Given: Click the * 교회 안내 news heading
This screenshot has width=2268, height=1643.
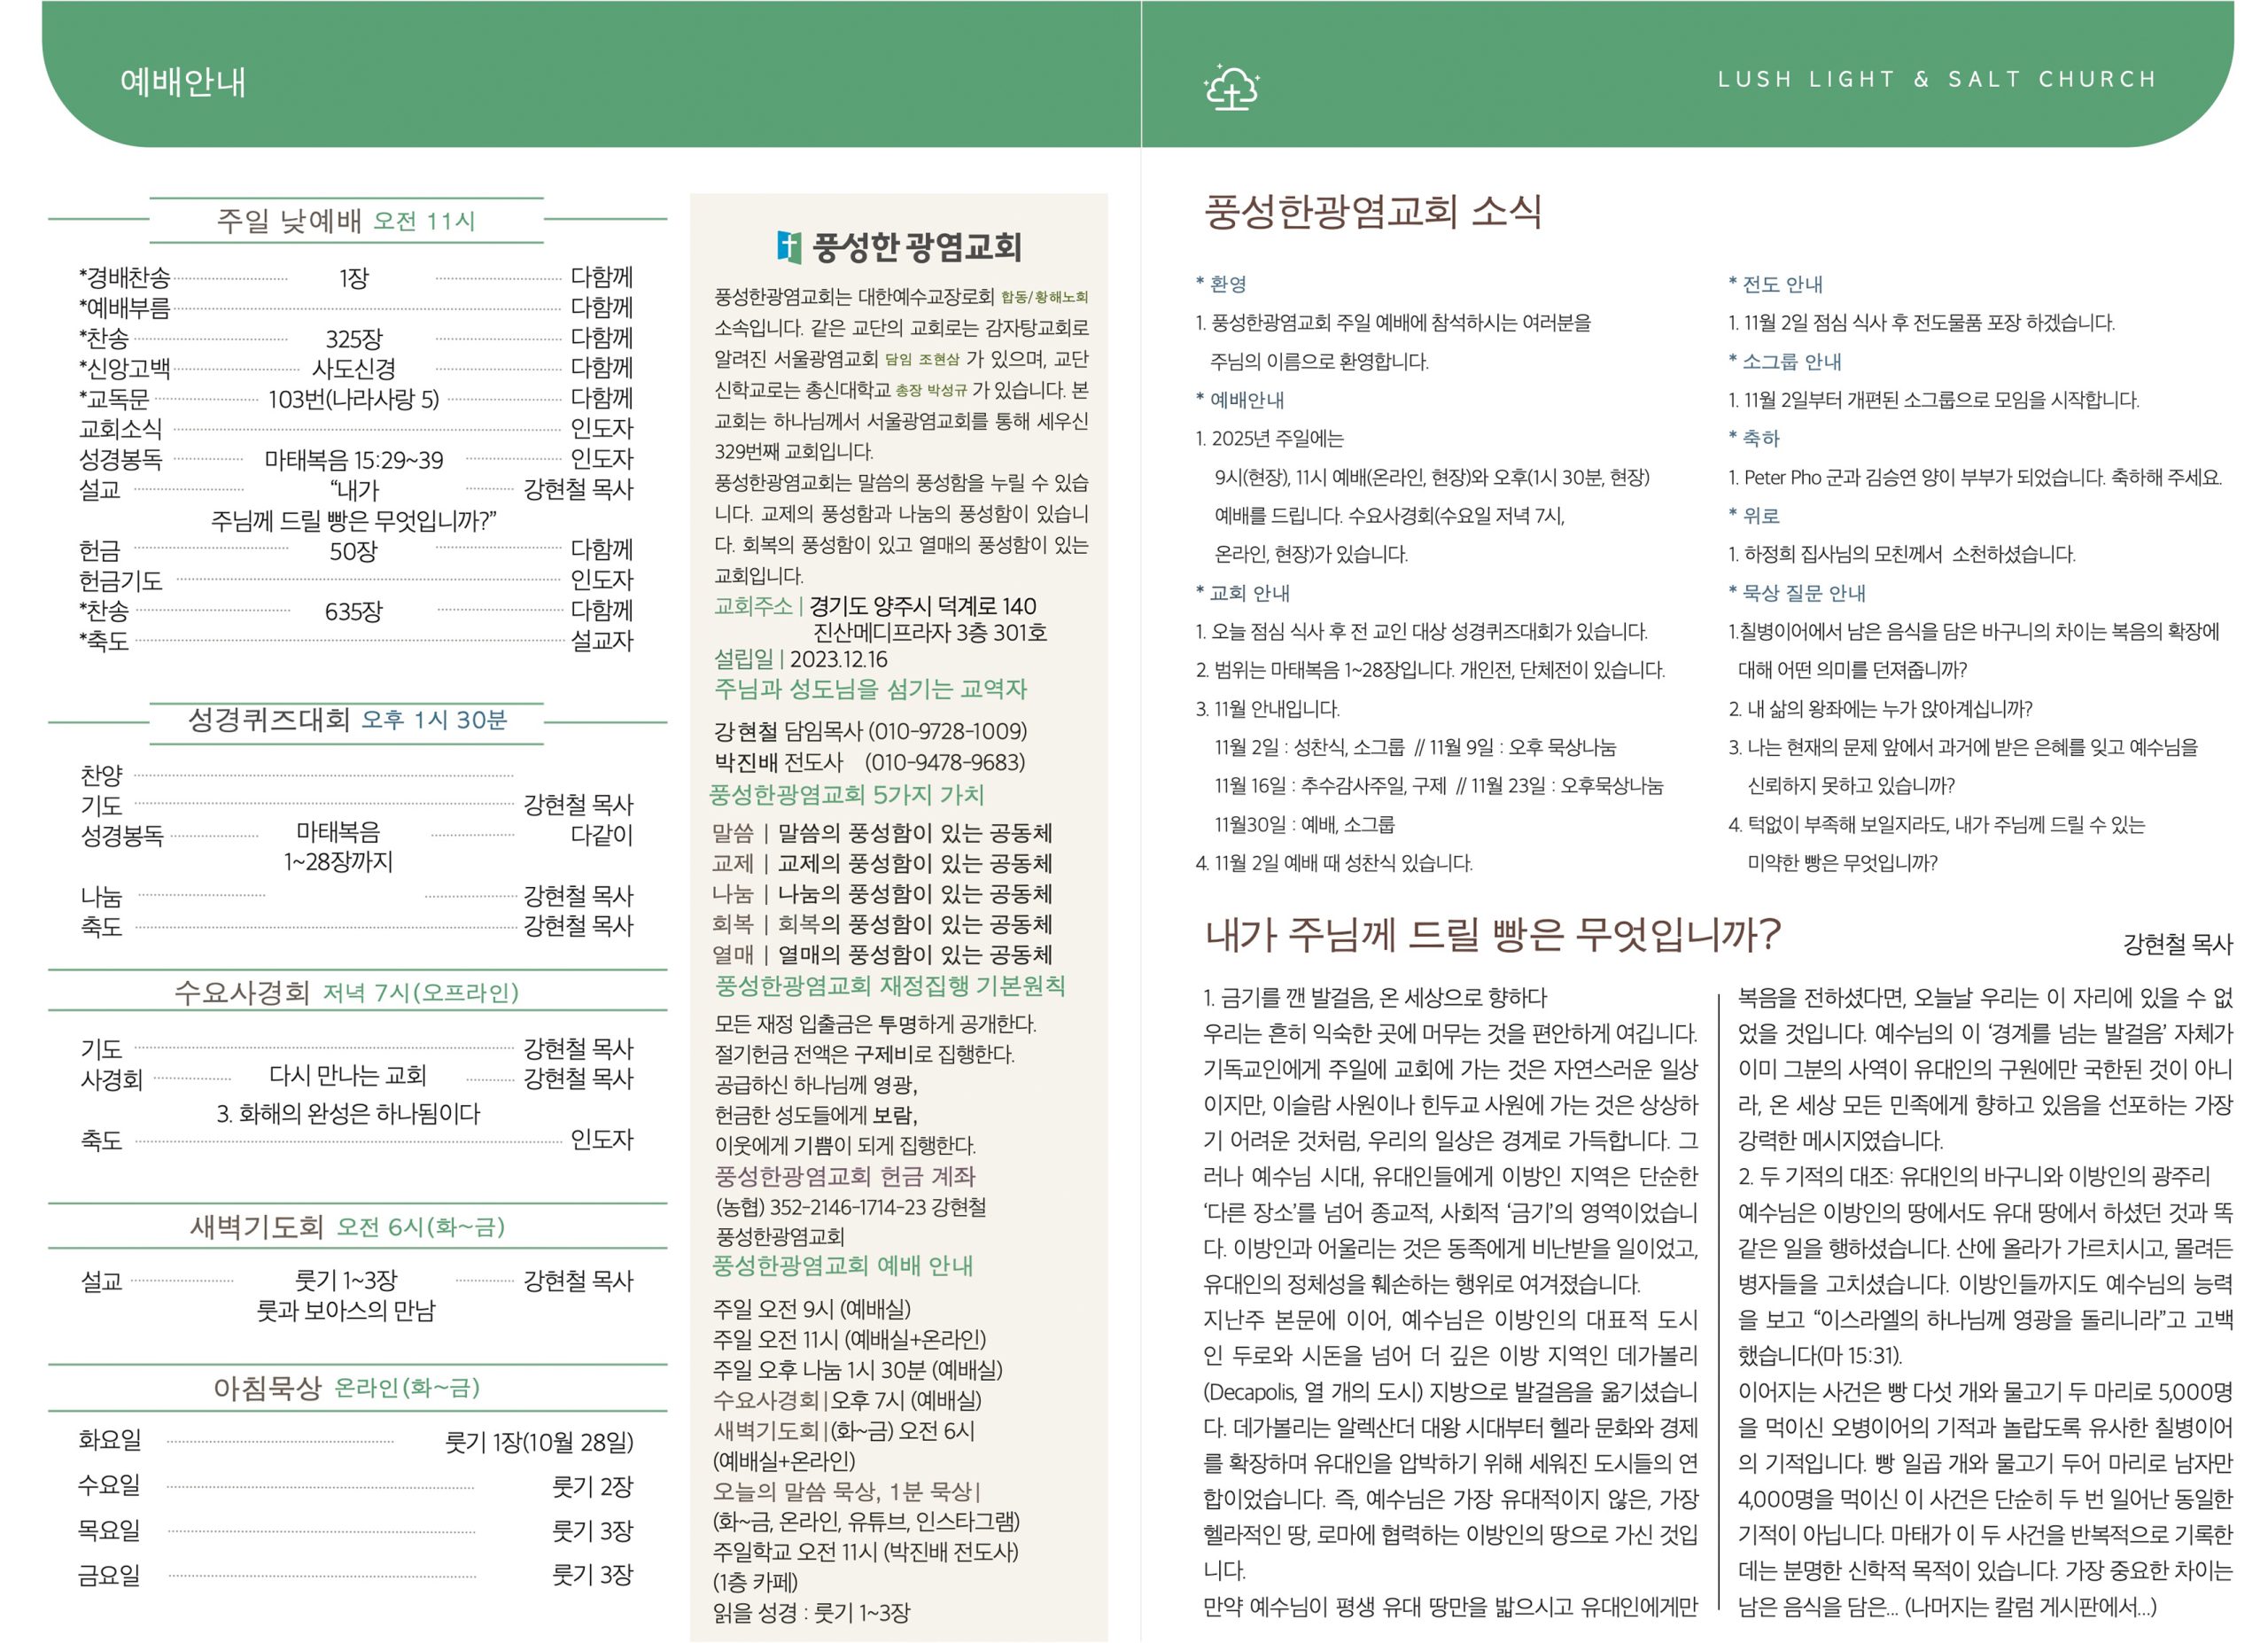Looking at the screenshot, I should coord(1243,593).
